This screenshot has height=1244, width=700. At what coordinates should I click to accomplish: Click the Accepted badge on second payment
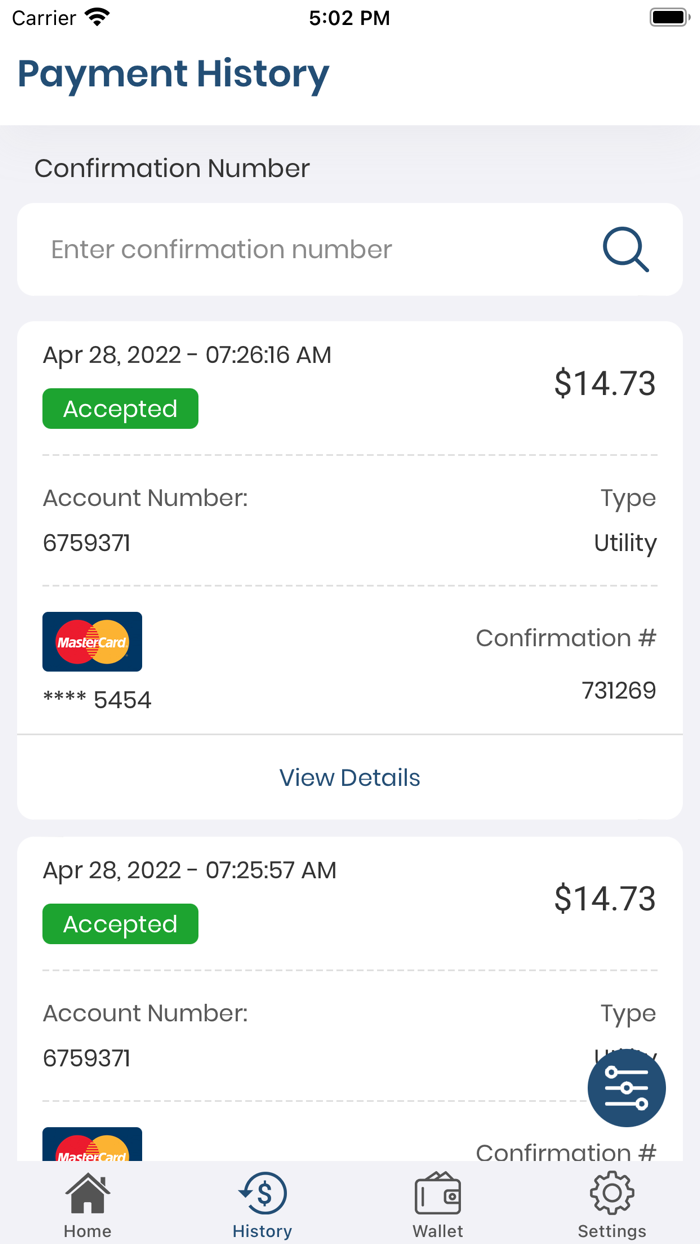coord(120,924)
